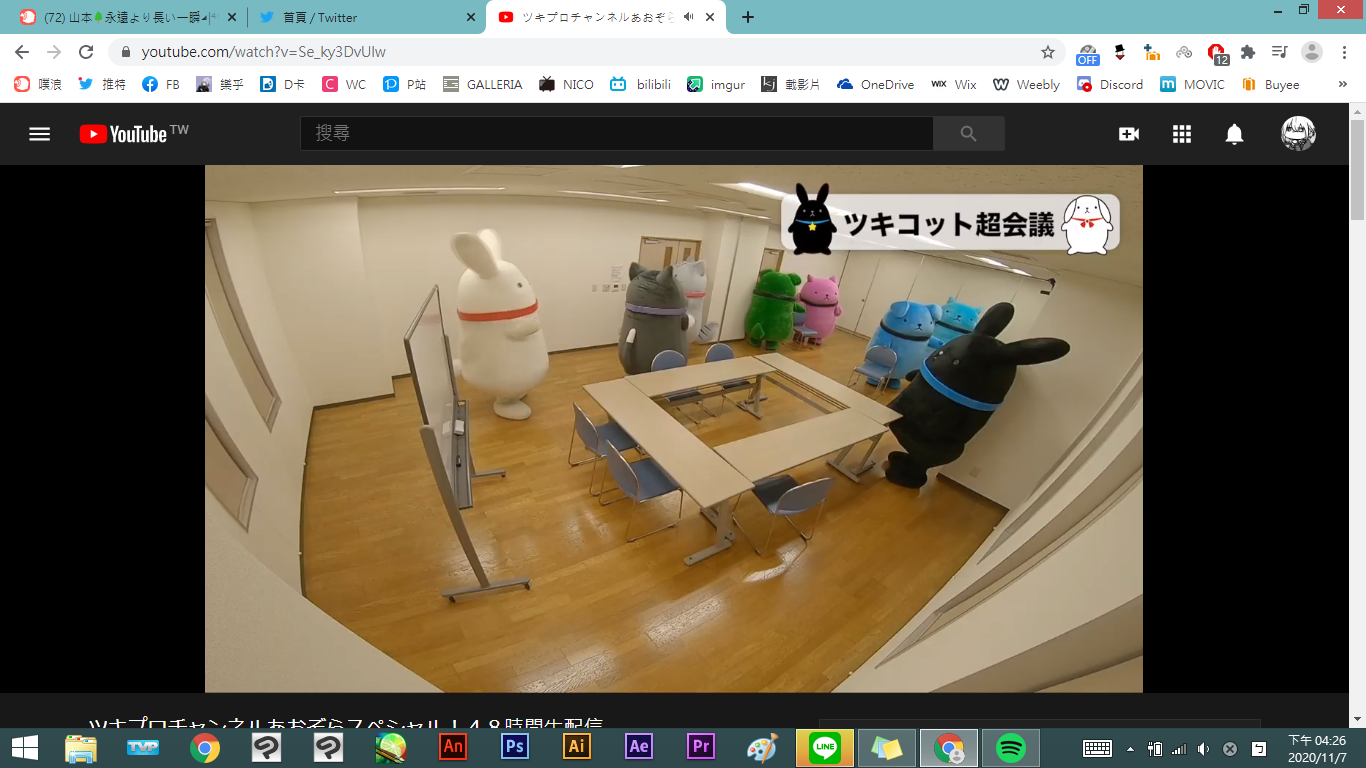Open the OneDrive bookmark
This screenshot has width=1366, height=768.
(x=876, y=85)
